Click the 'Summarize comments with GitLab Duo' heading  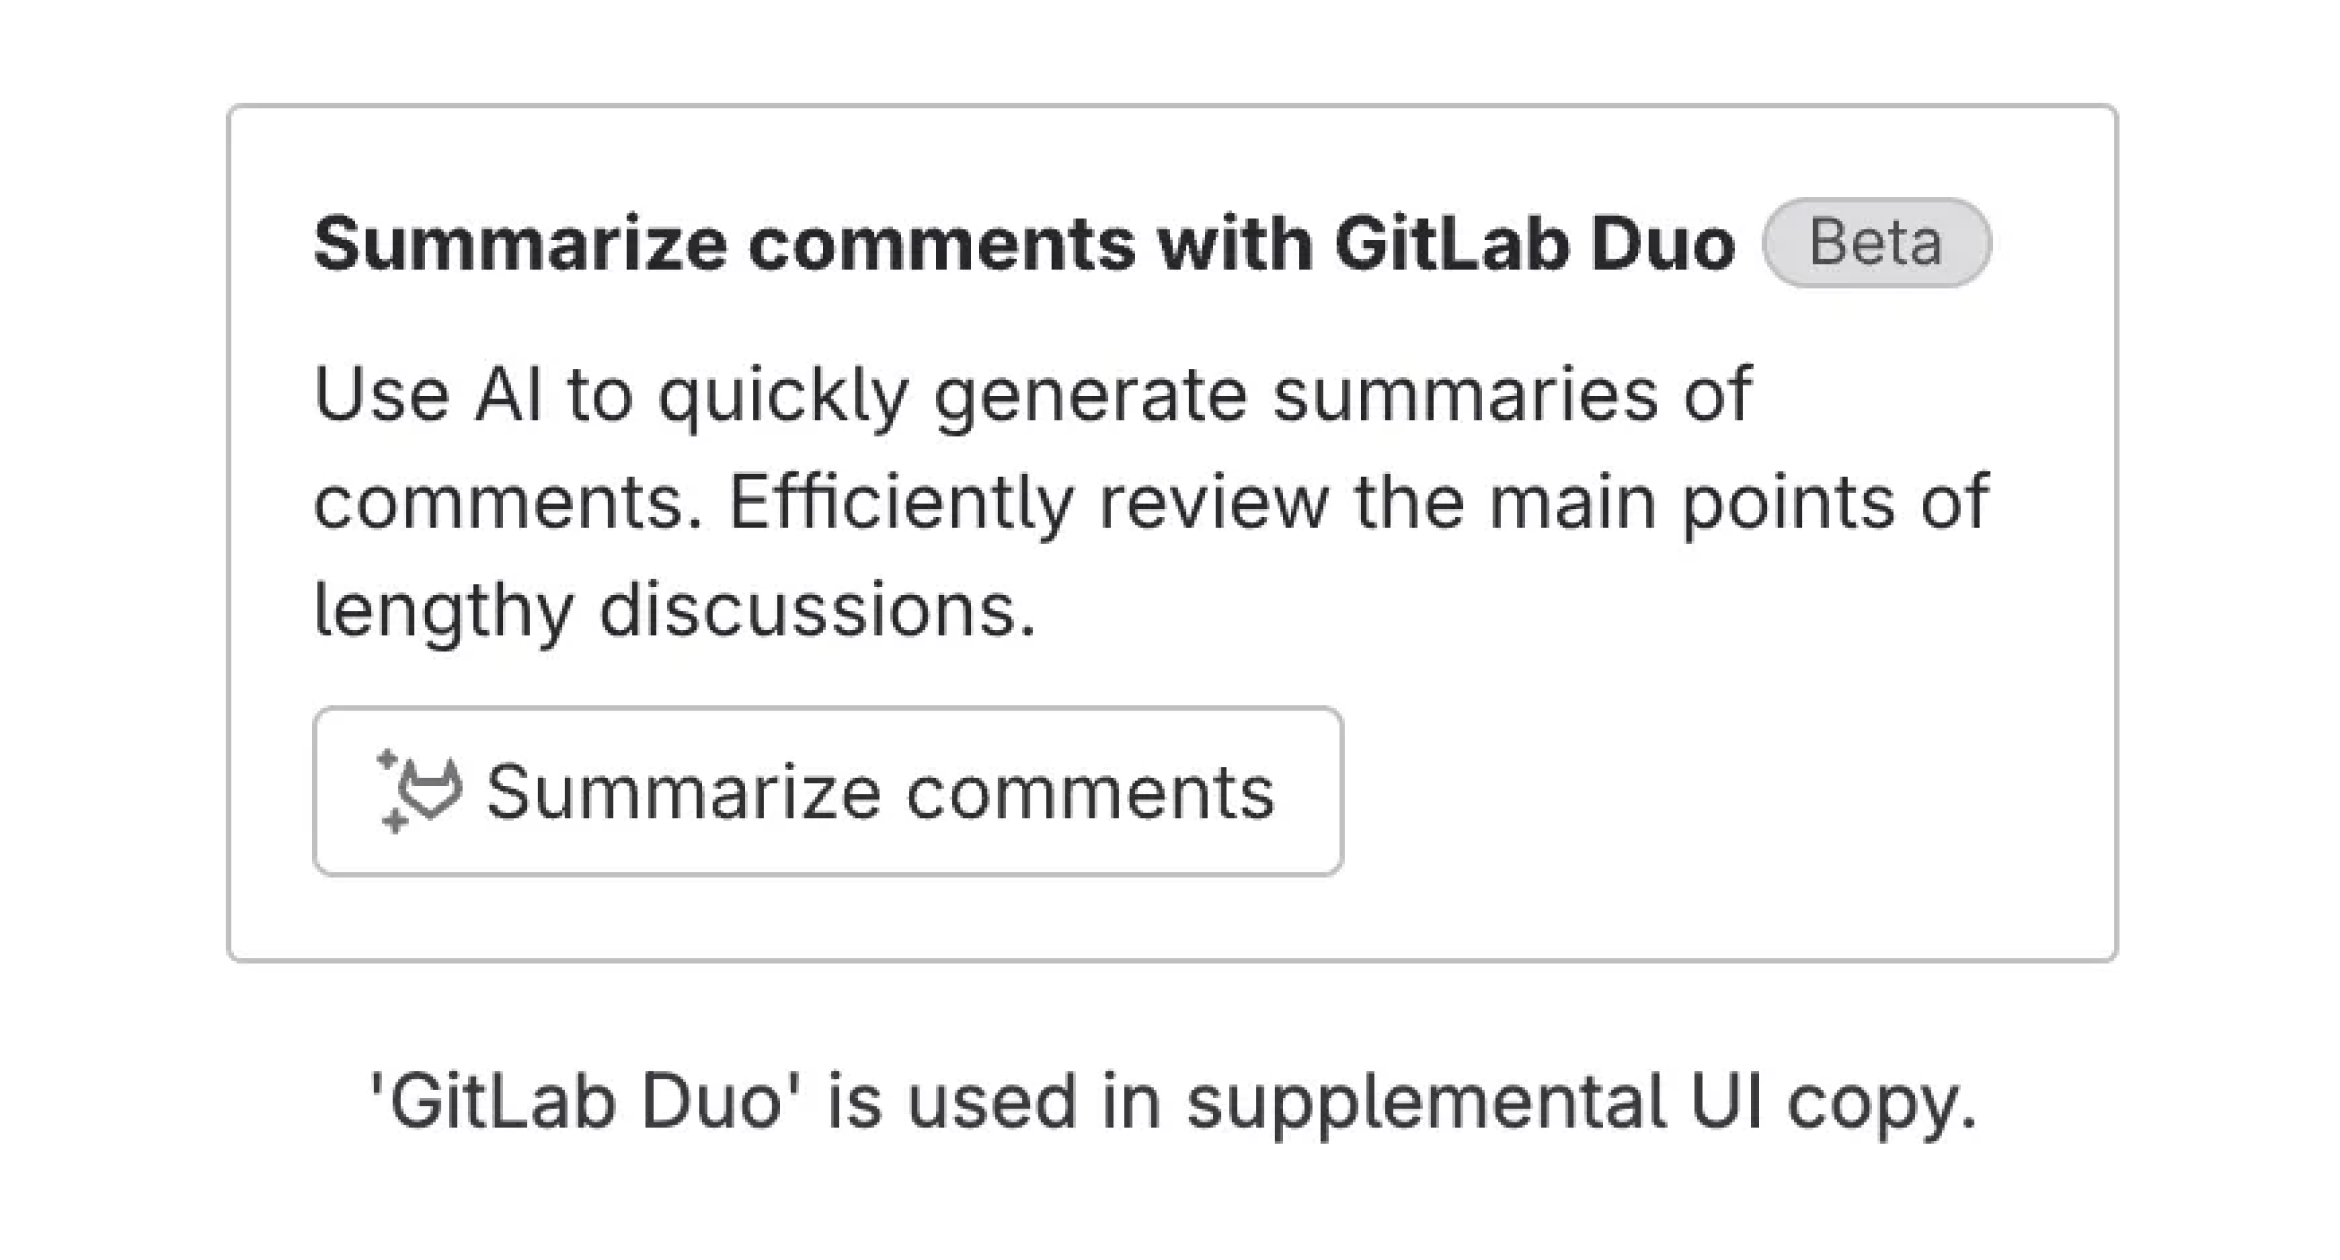click(1023, 244)
